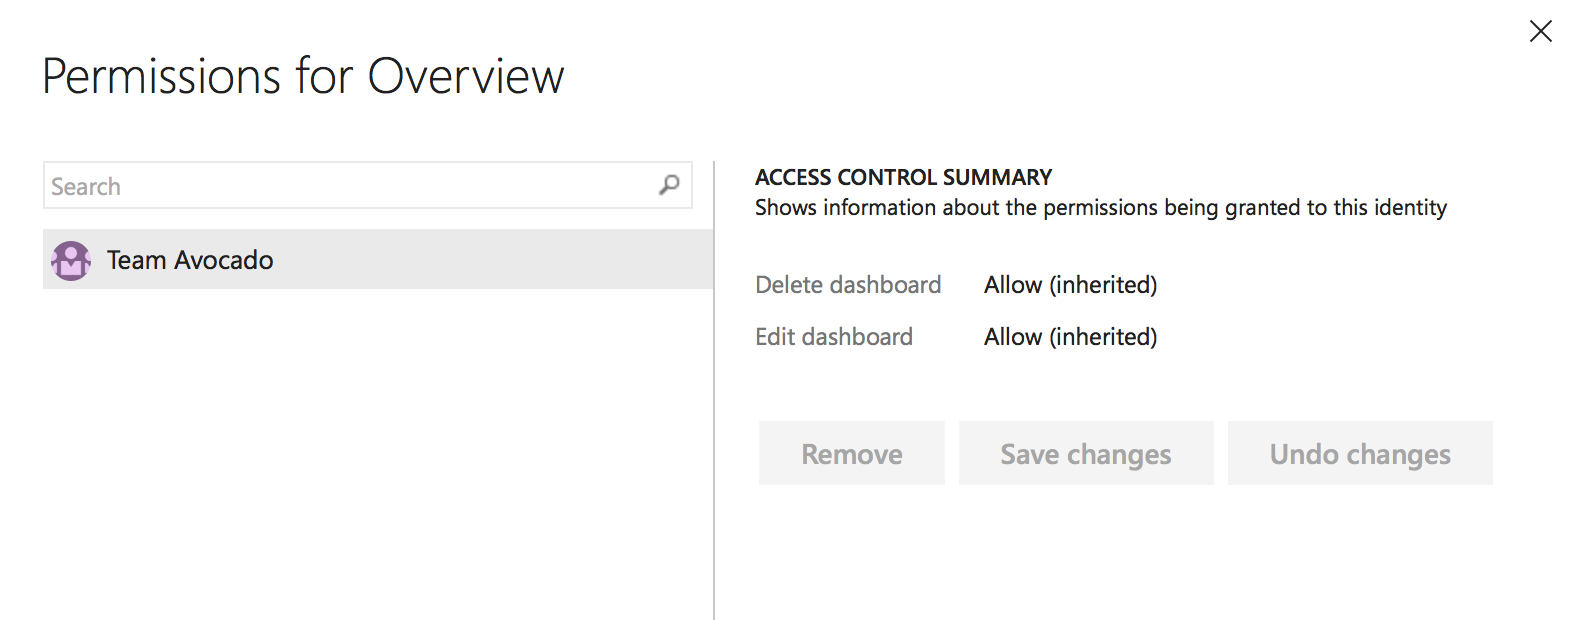Click the Edit dashboard permission label
This screenshot has height=620, width=1584.
pos(834,337)
